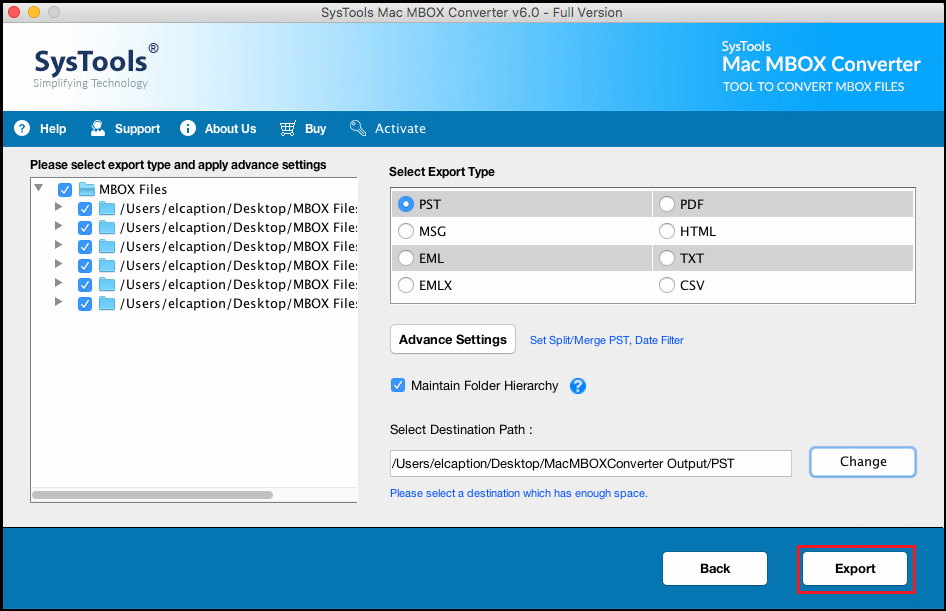Image resolution: width=946 pixels, height=611 pixels.
Task: Select the MBOX Files tree label
Action: 133,189
